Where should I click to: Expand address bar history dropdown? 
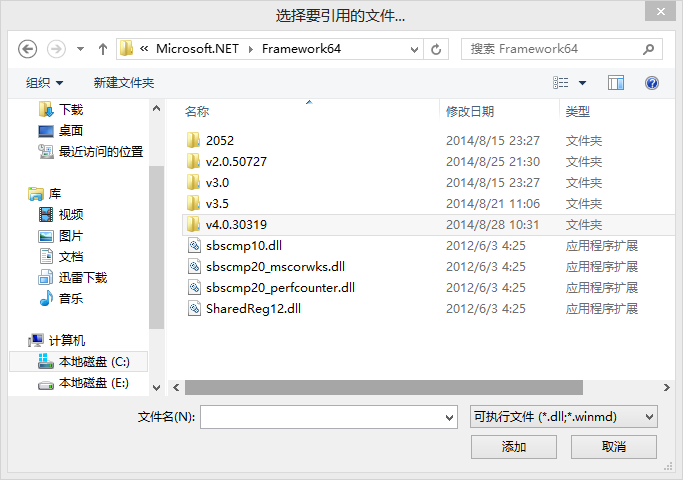tap(414, 50)
